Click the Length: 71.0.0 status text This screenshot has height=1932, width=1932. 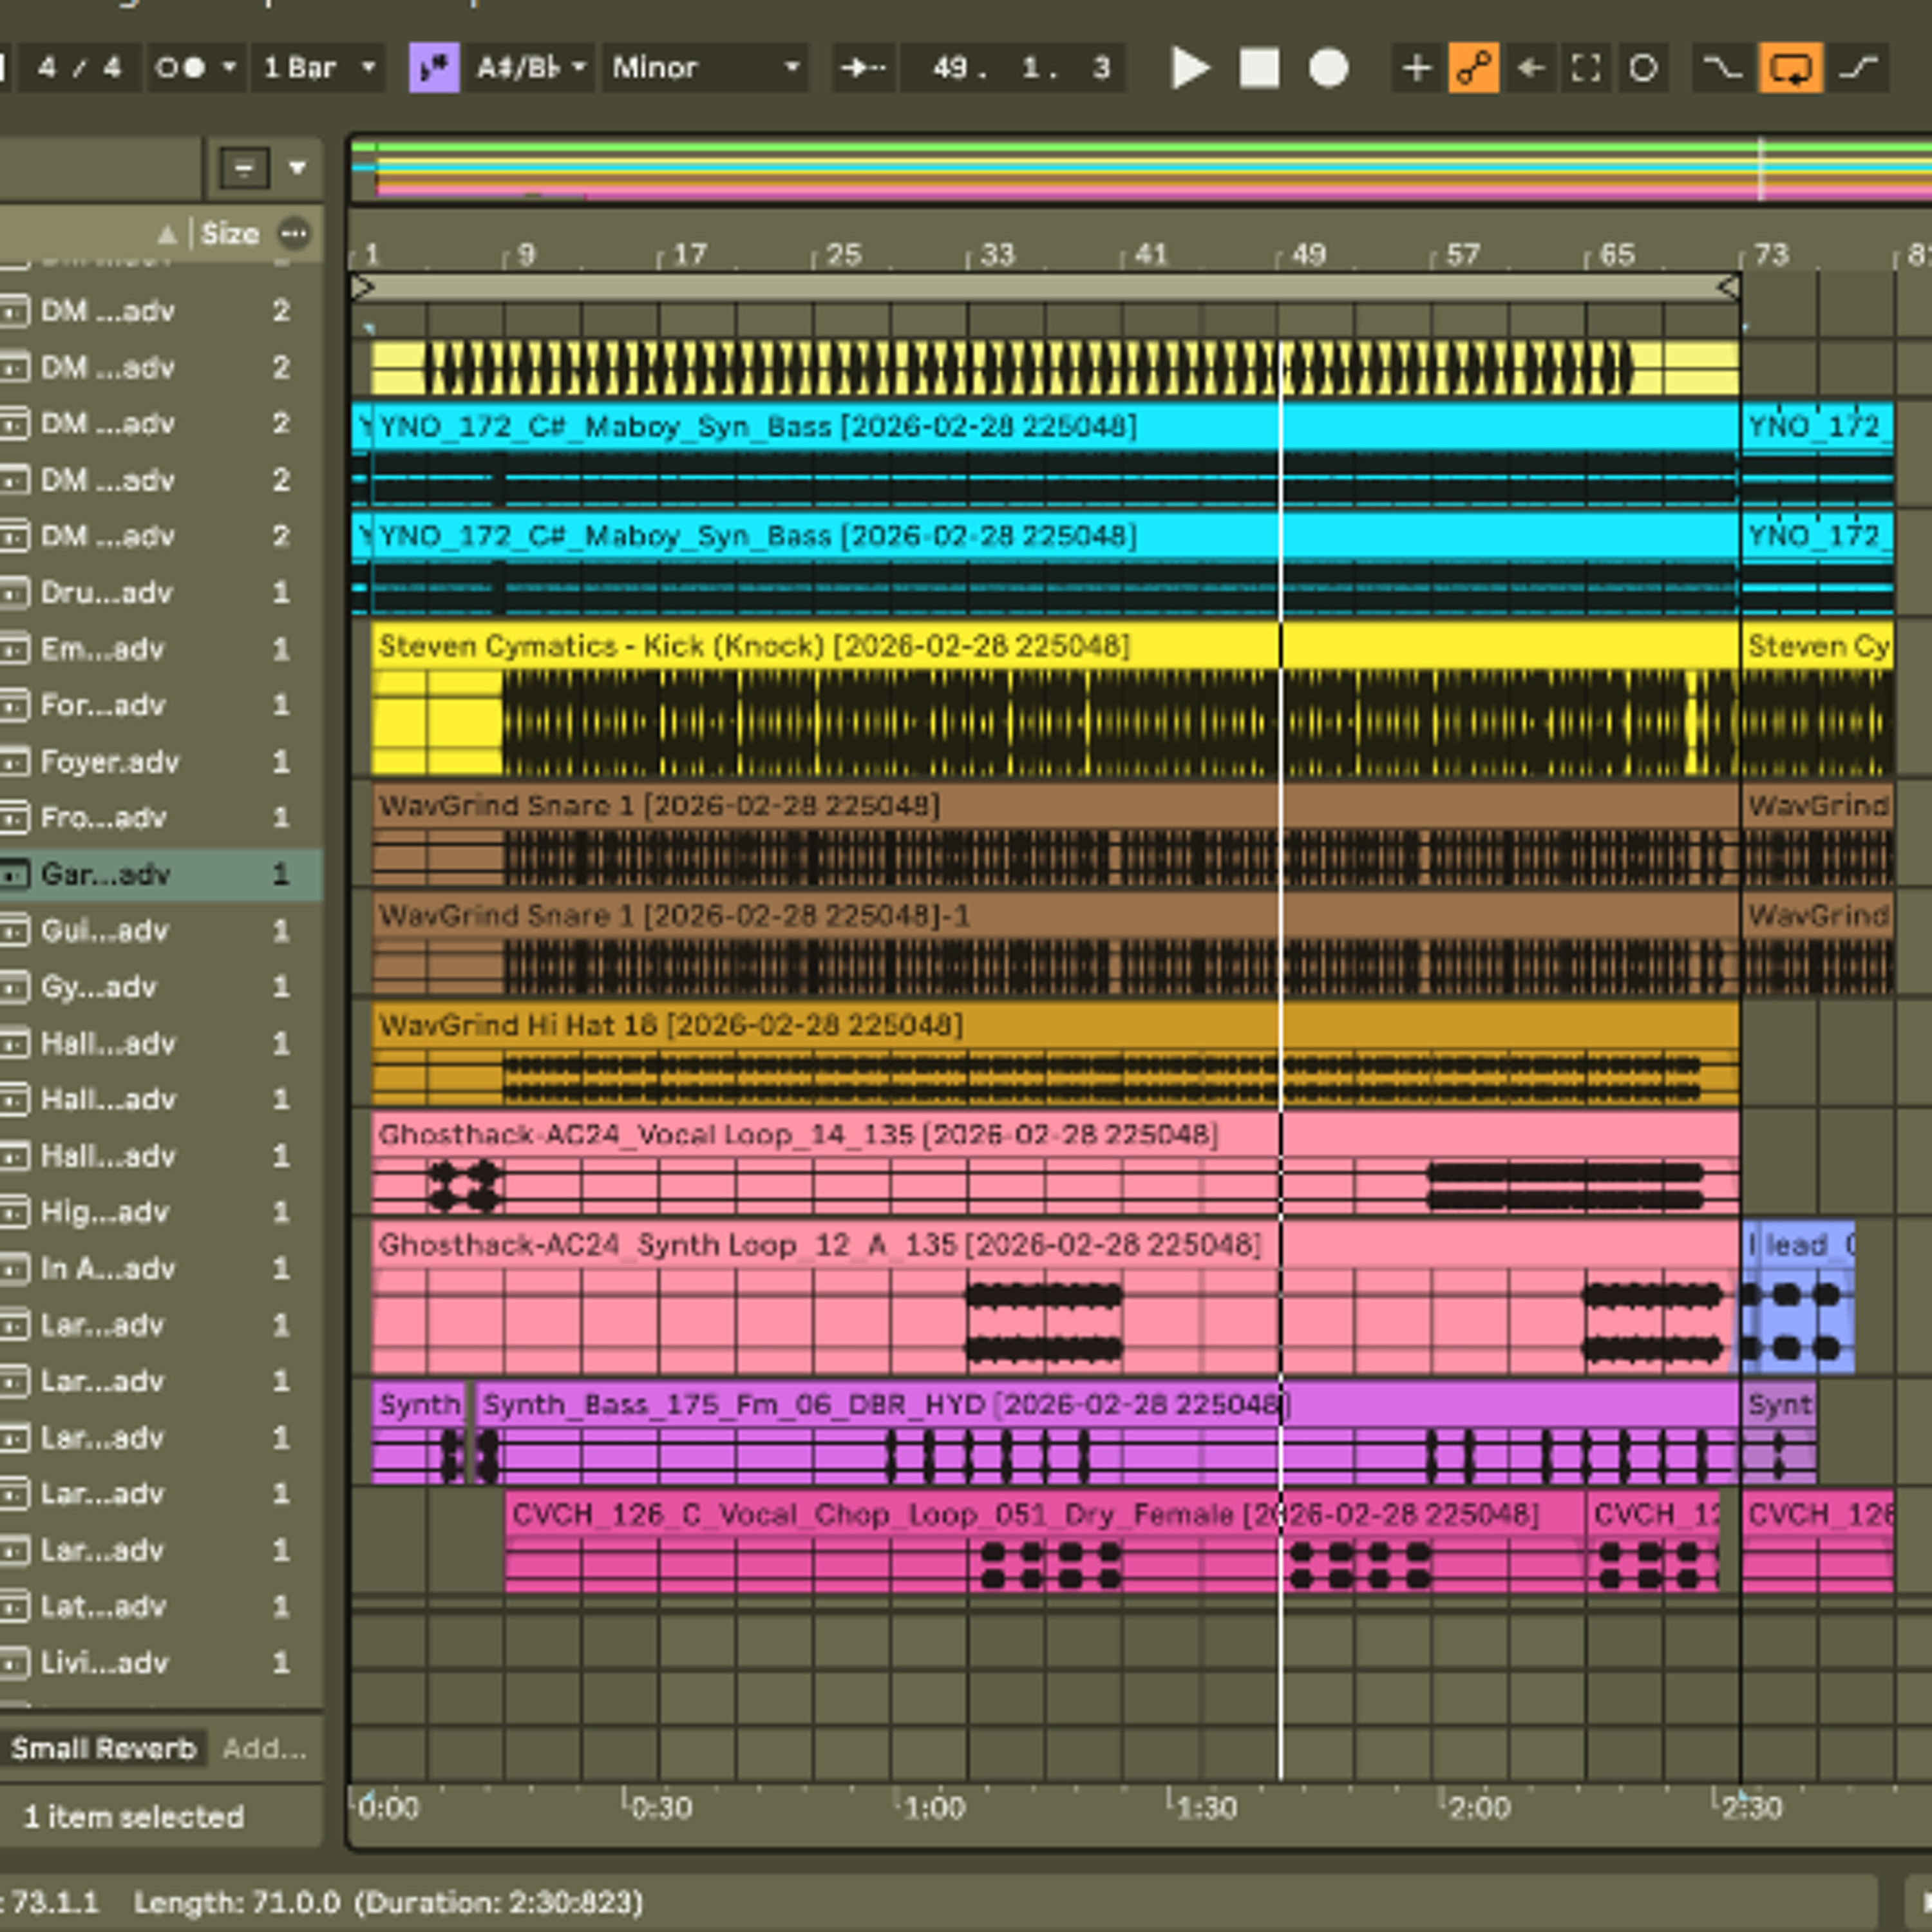point(237,1902)
